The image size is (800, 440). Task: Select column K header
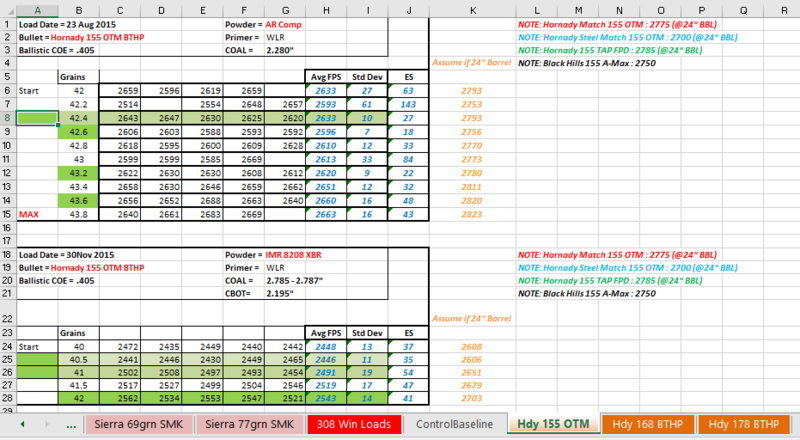coord(473,11)
